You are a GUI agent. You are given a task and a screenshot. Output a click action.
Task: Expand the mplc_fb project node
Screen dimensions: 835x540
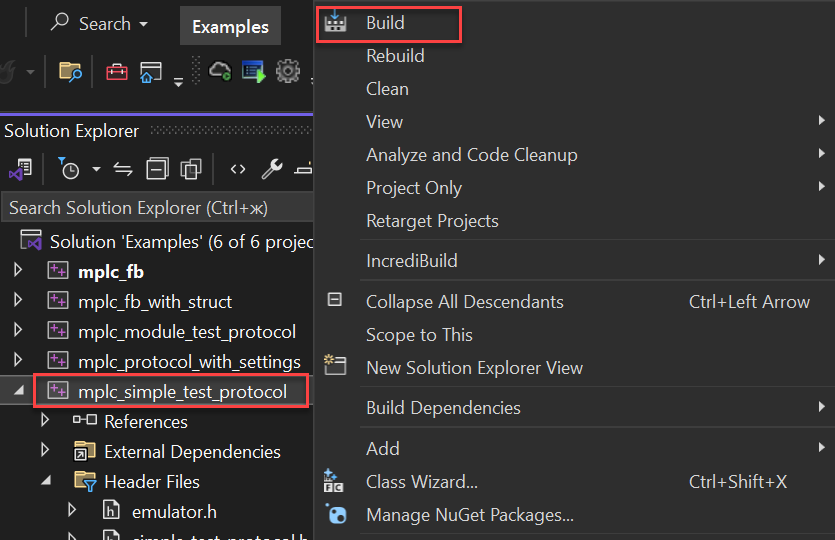tap(17, 271)
